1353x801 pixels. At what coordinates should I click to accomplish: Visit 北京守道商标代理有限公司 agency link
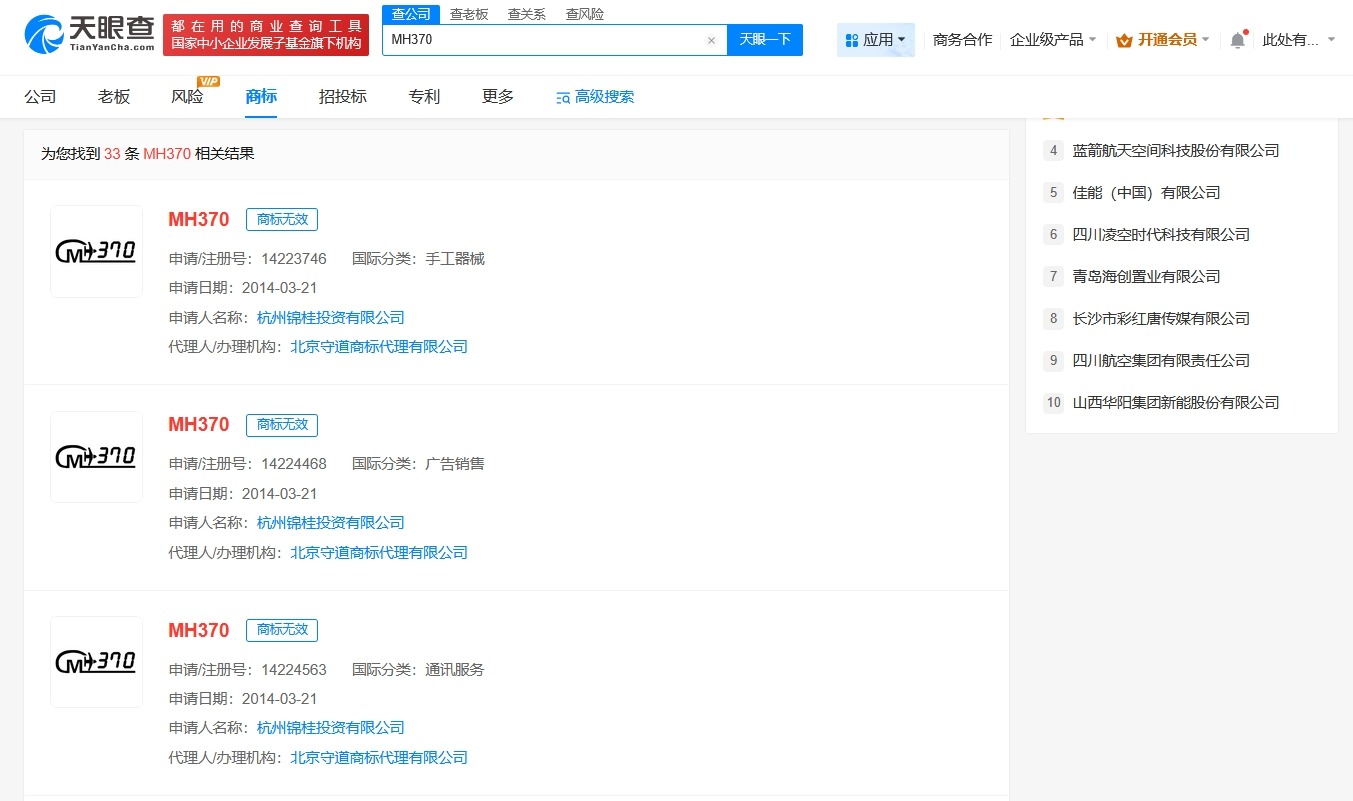click(x=378, y=346)
